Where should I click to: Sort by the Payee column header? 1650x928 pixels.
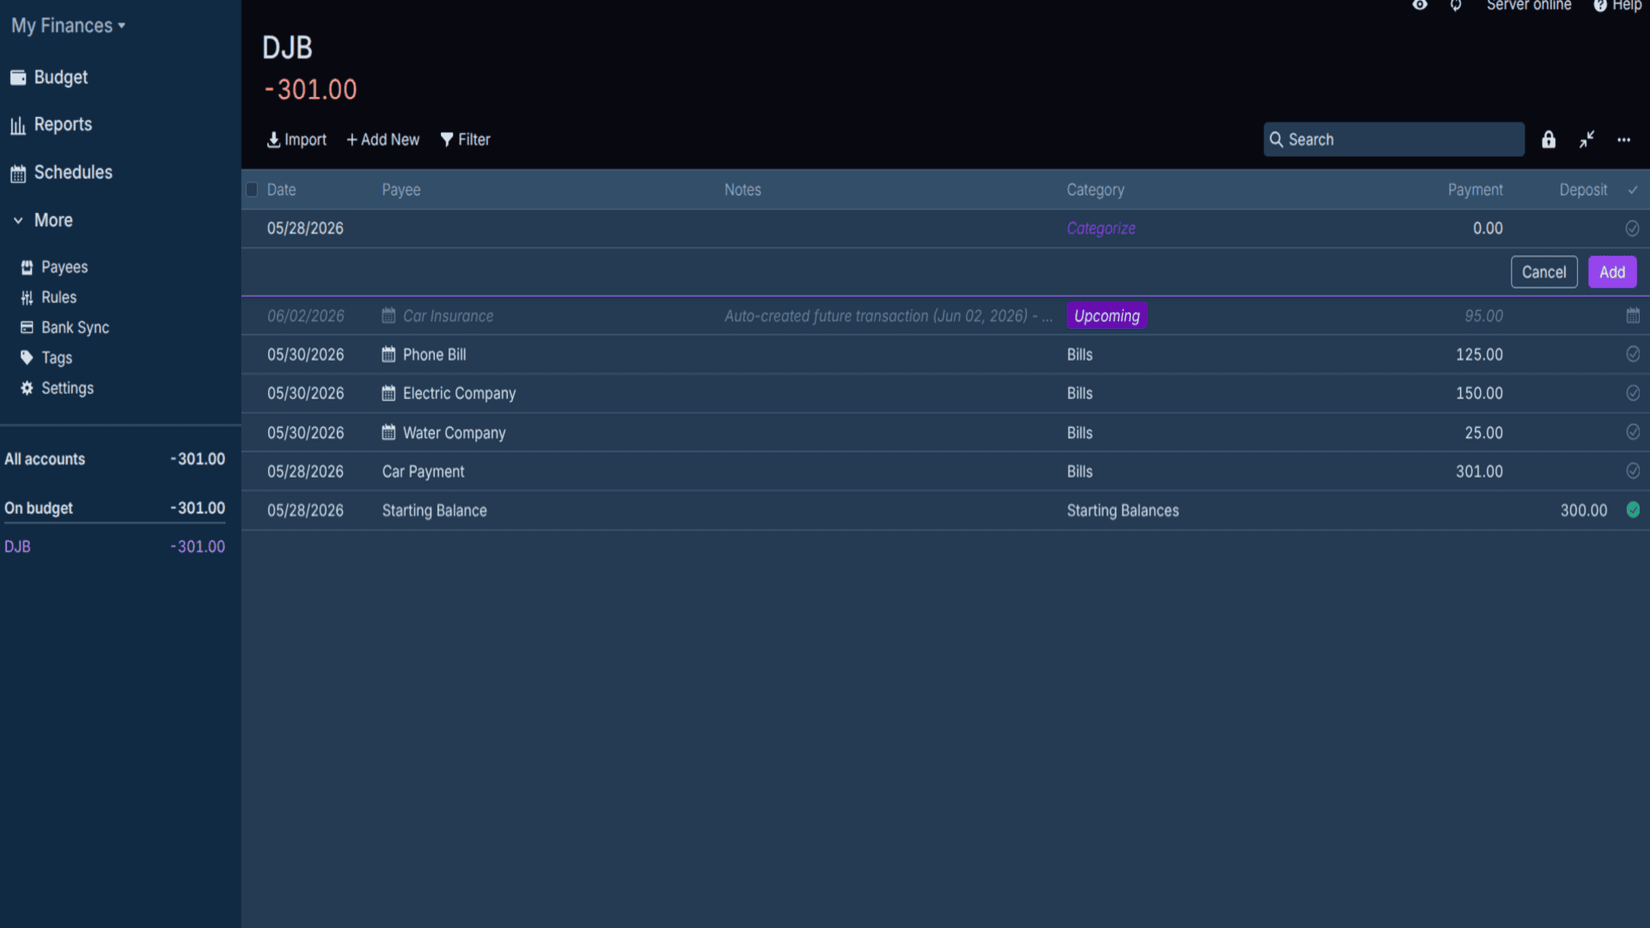point(401,190)
